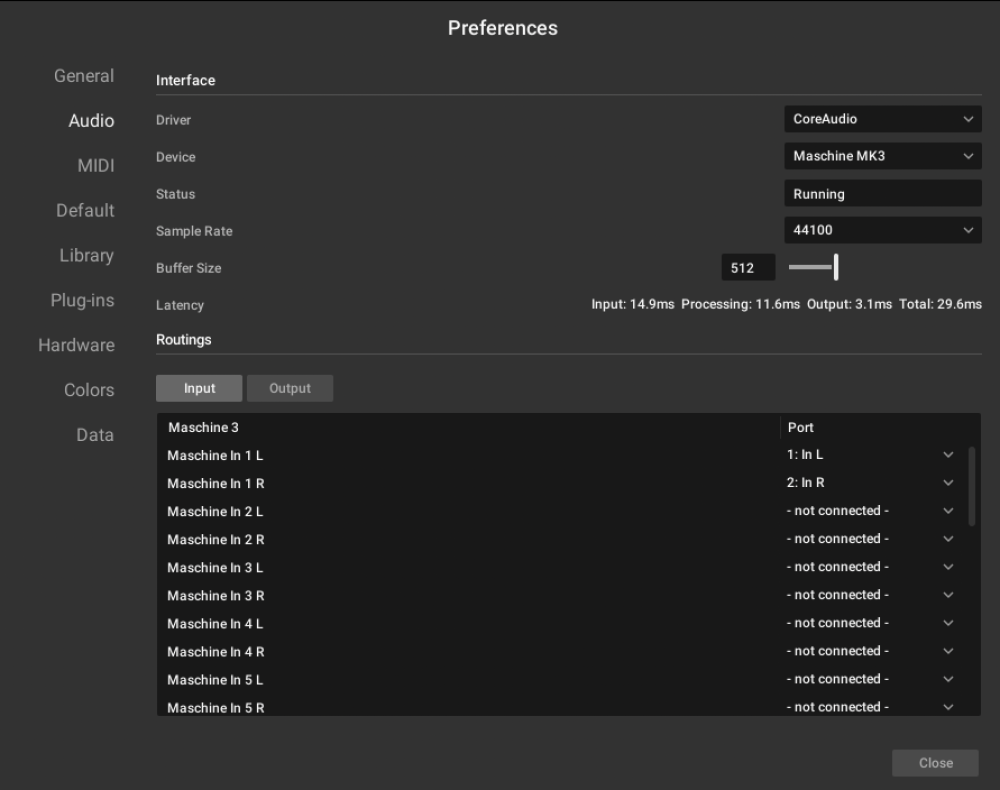Select the Audio preferences section
1000x790 pixels.
(91, 121)
